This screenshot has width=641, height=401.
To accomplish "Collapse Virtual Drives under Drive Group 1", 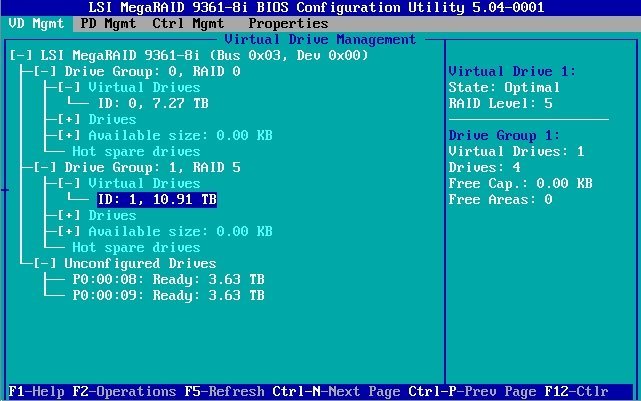I will pyautogui.click(x=69, y=184).
